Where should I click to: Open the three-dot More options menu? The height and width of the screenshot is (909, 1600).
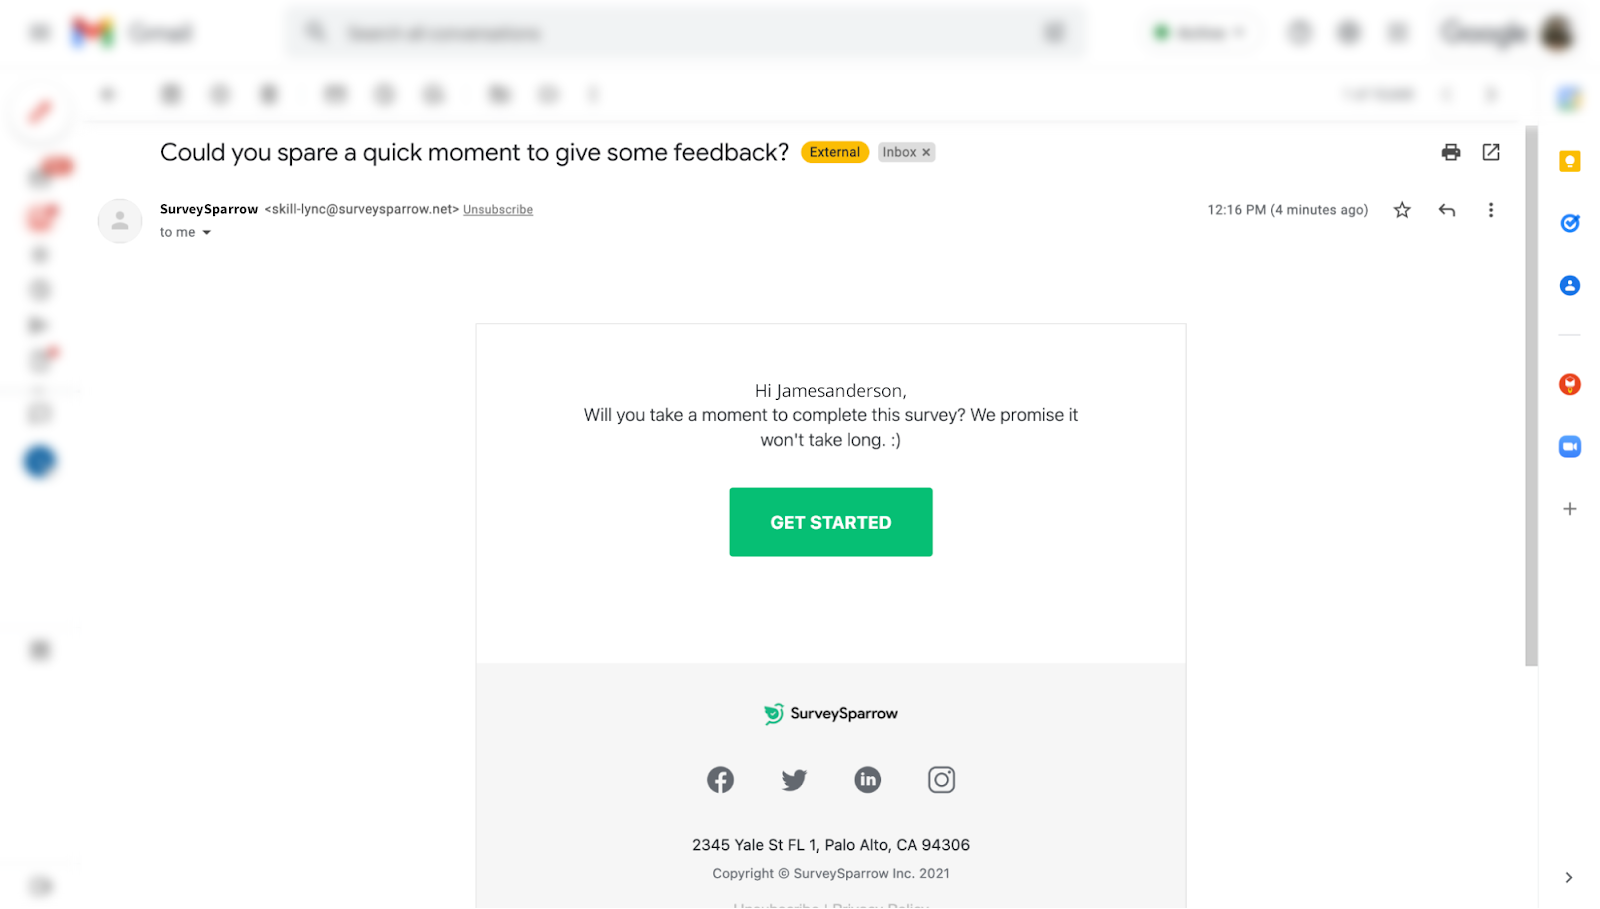1490,210
